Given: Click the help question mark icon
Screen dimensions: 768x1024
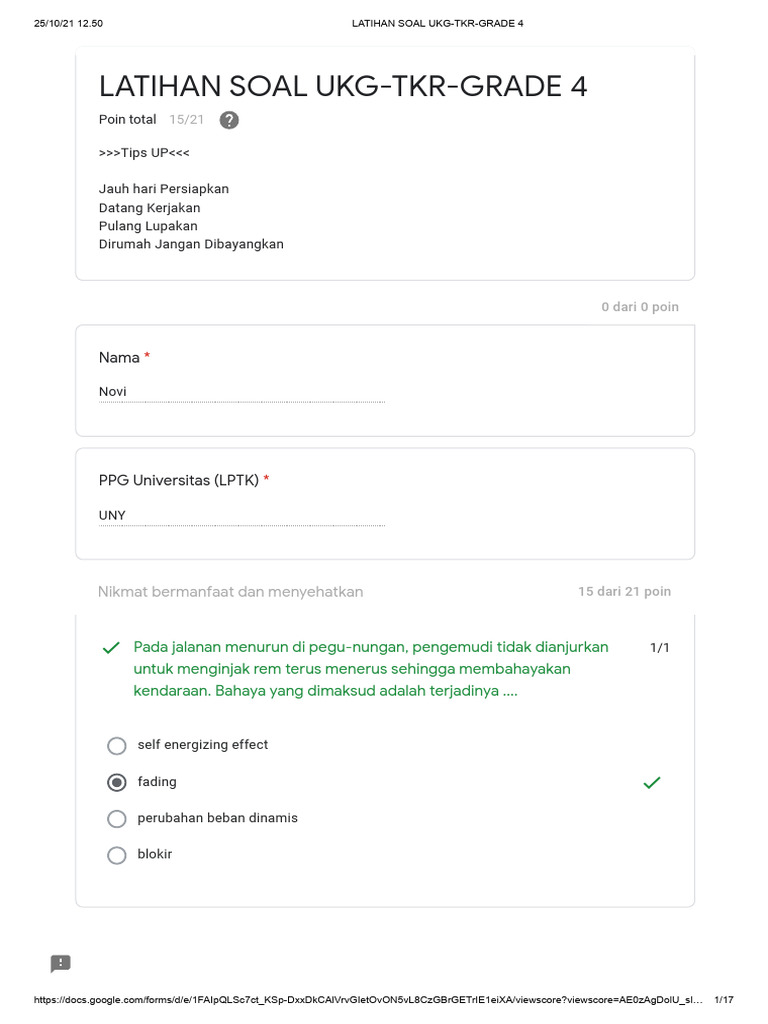Looking at the screenshot, I should (x=229, y=120).
